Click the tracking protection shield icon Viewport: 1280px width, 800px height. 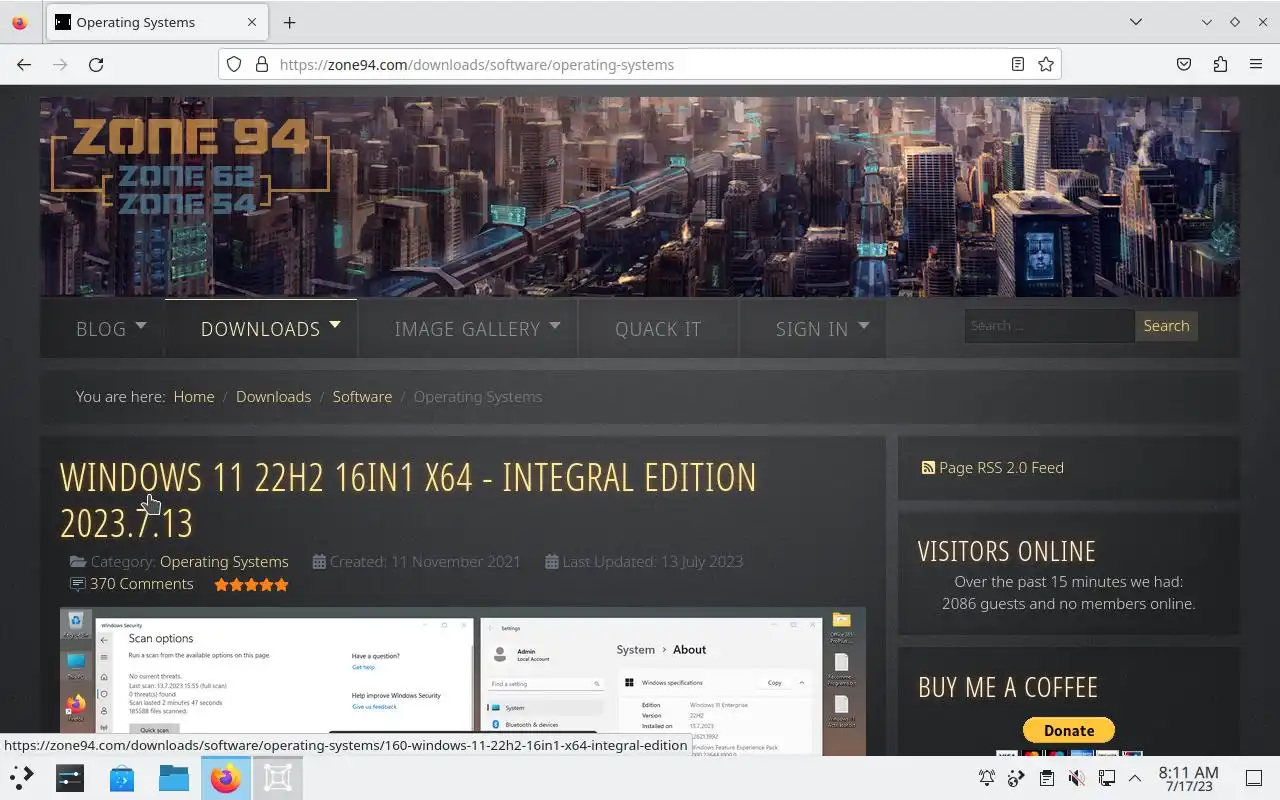[x=234, y=64]
